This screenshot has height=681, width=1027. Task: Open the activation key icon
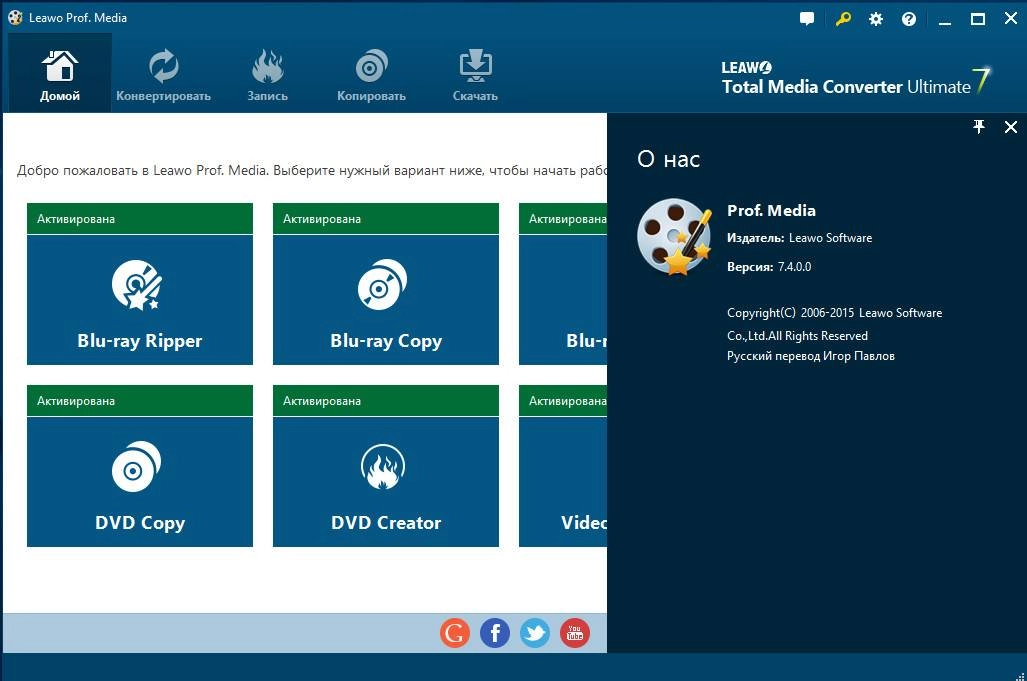[843, 19]
